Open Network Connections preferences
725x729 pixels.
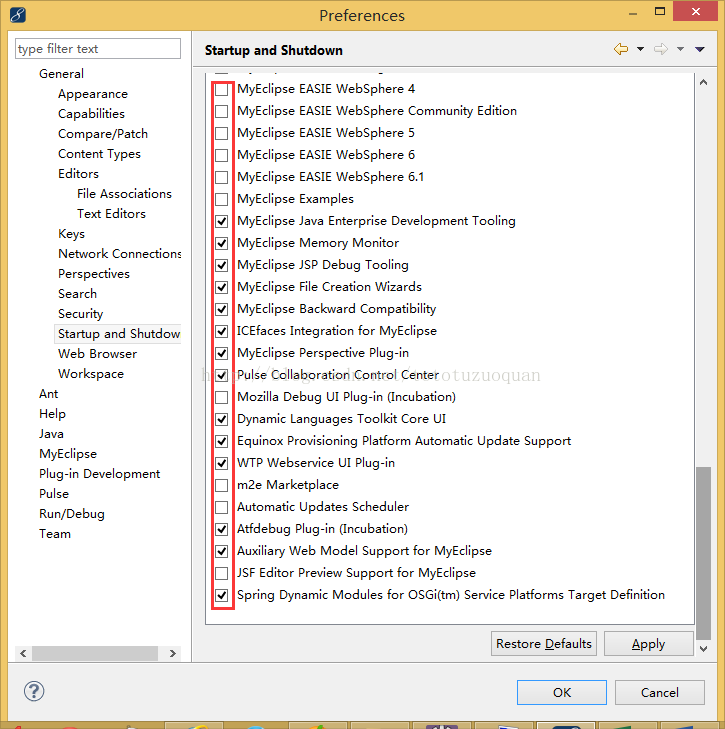(120, 254)
